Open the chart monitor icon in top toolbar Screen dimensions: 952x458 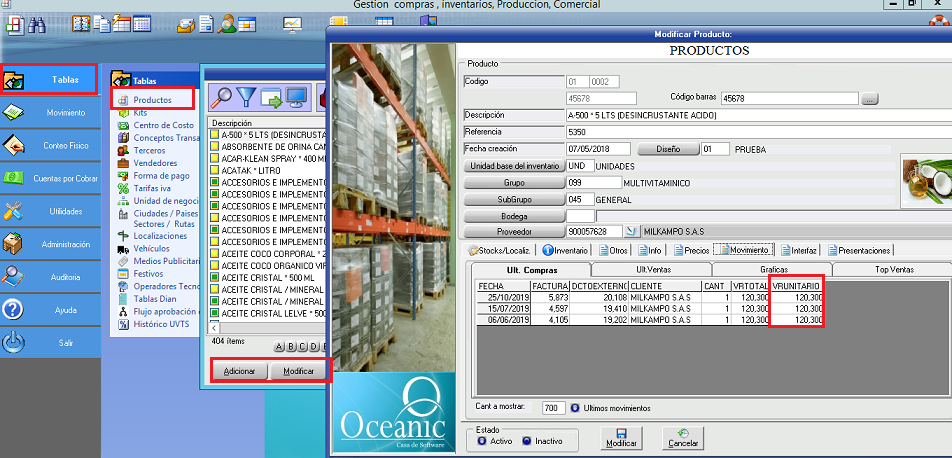[291, 23]
